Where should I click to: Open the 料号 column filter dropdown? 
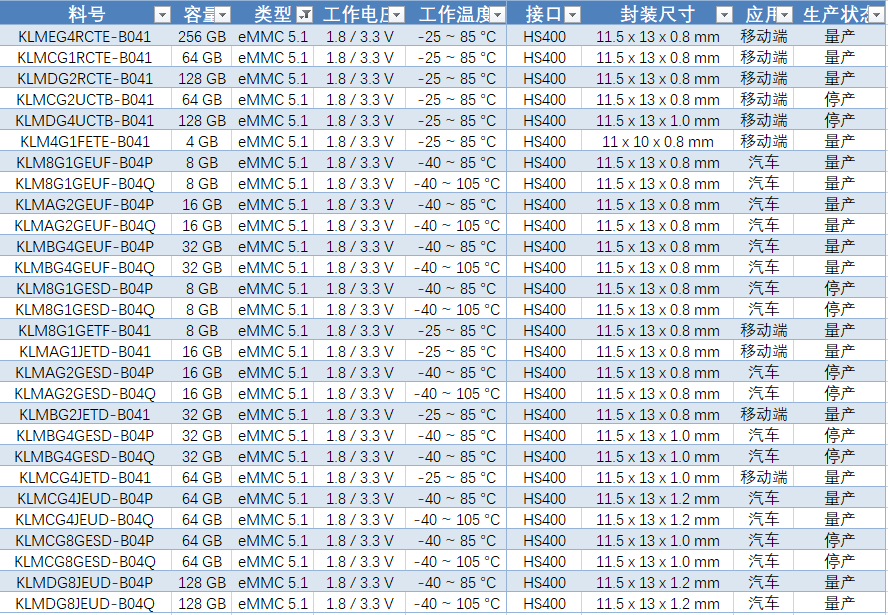click(x=162, y=15)
